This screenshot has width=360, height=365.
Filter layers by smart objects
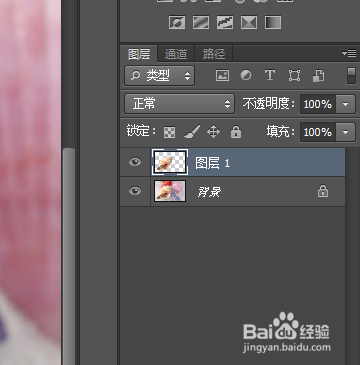tap(318, 75)
